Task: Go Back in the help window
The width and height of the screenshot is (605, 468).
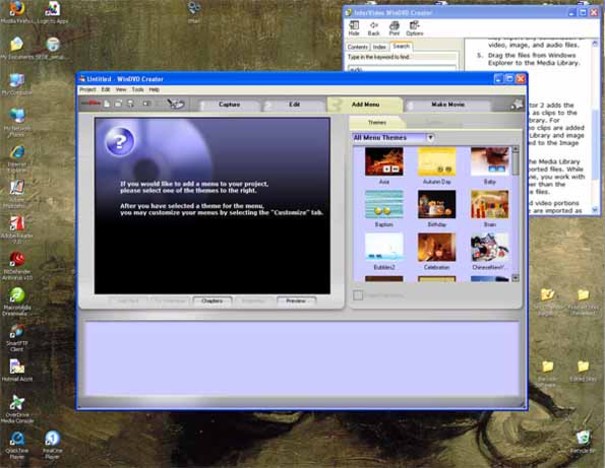Action: pyautogui.click(x=373, y=28)
